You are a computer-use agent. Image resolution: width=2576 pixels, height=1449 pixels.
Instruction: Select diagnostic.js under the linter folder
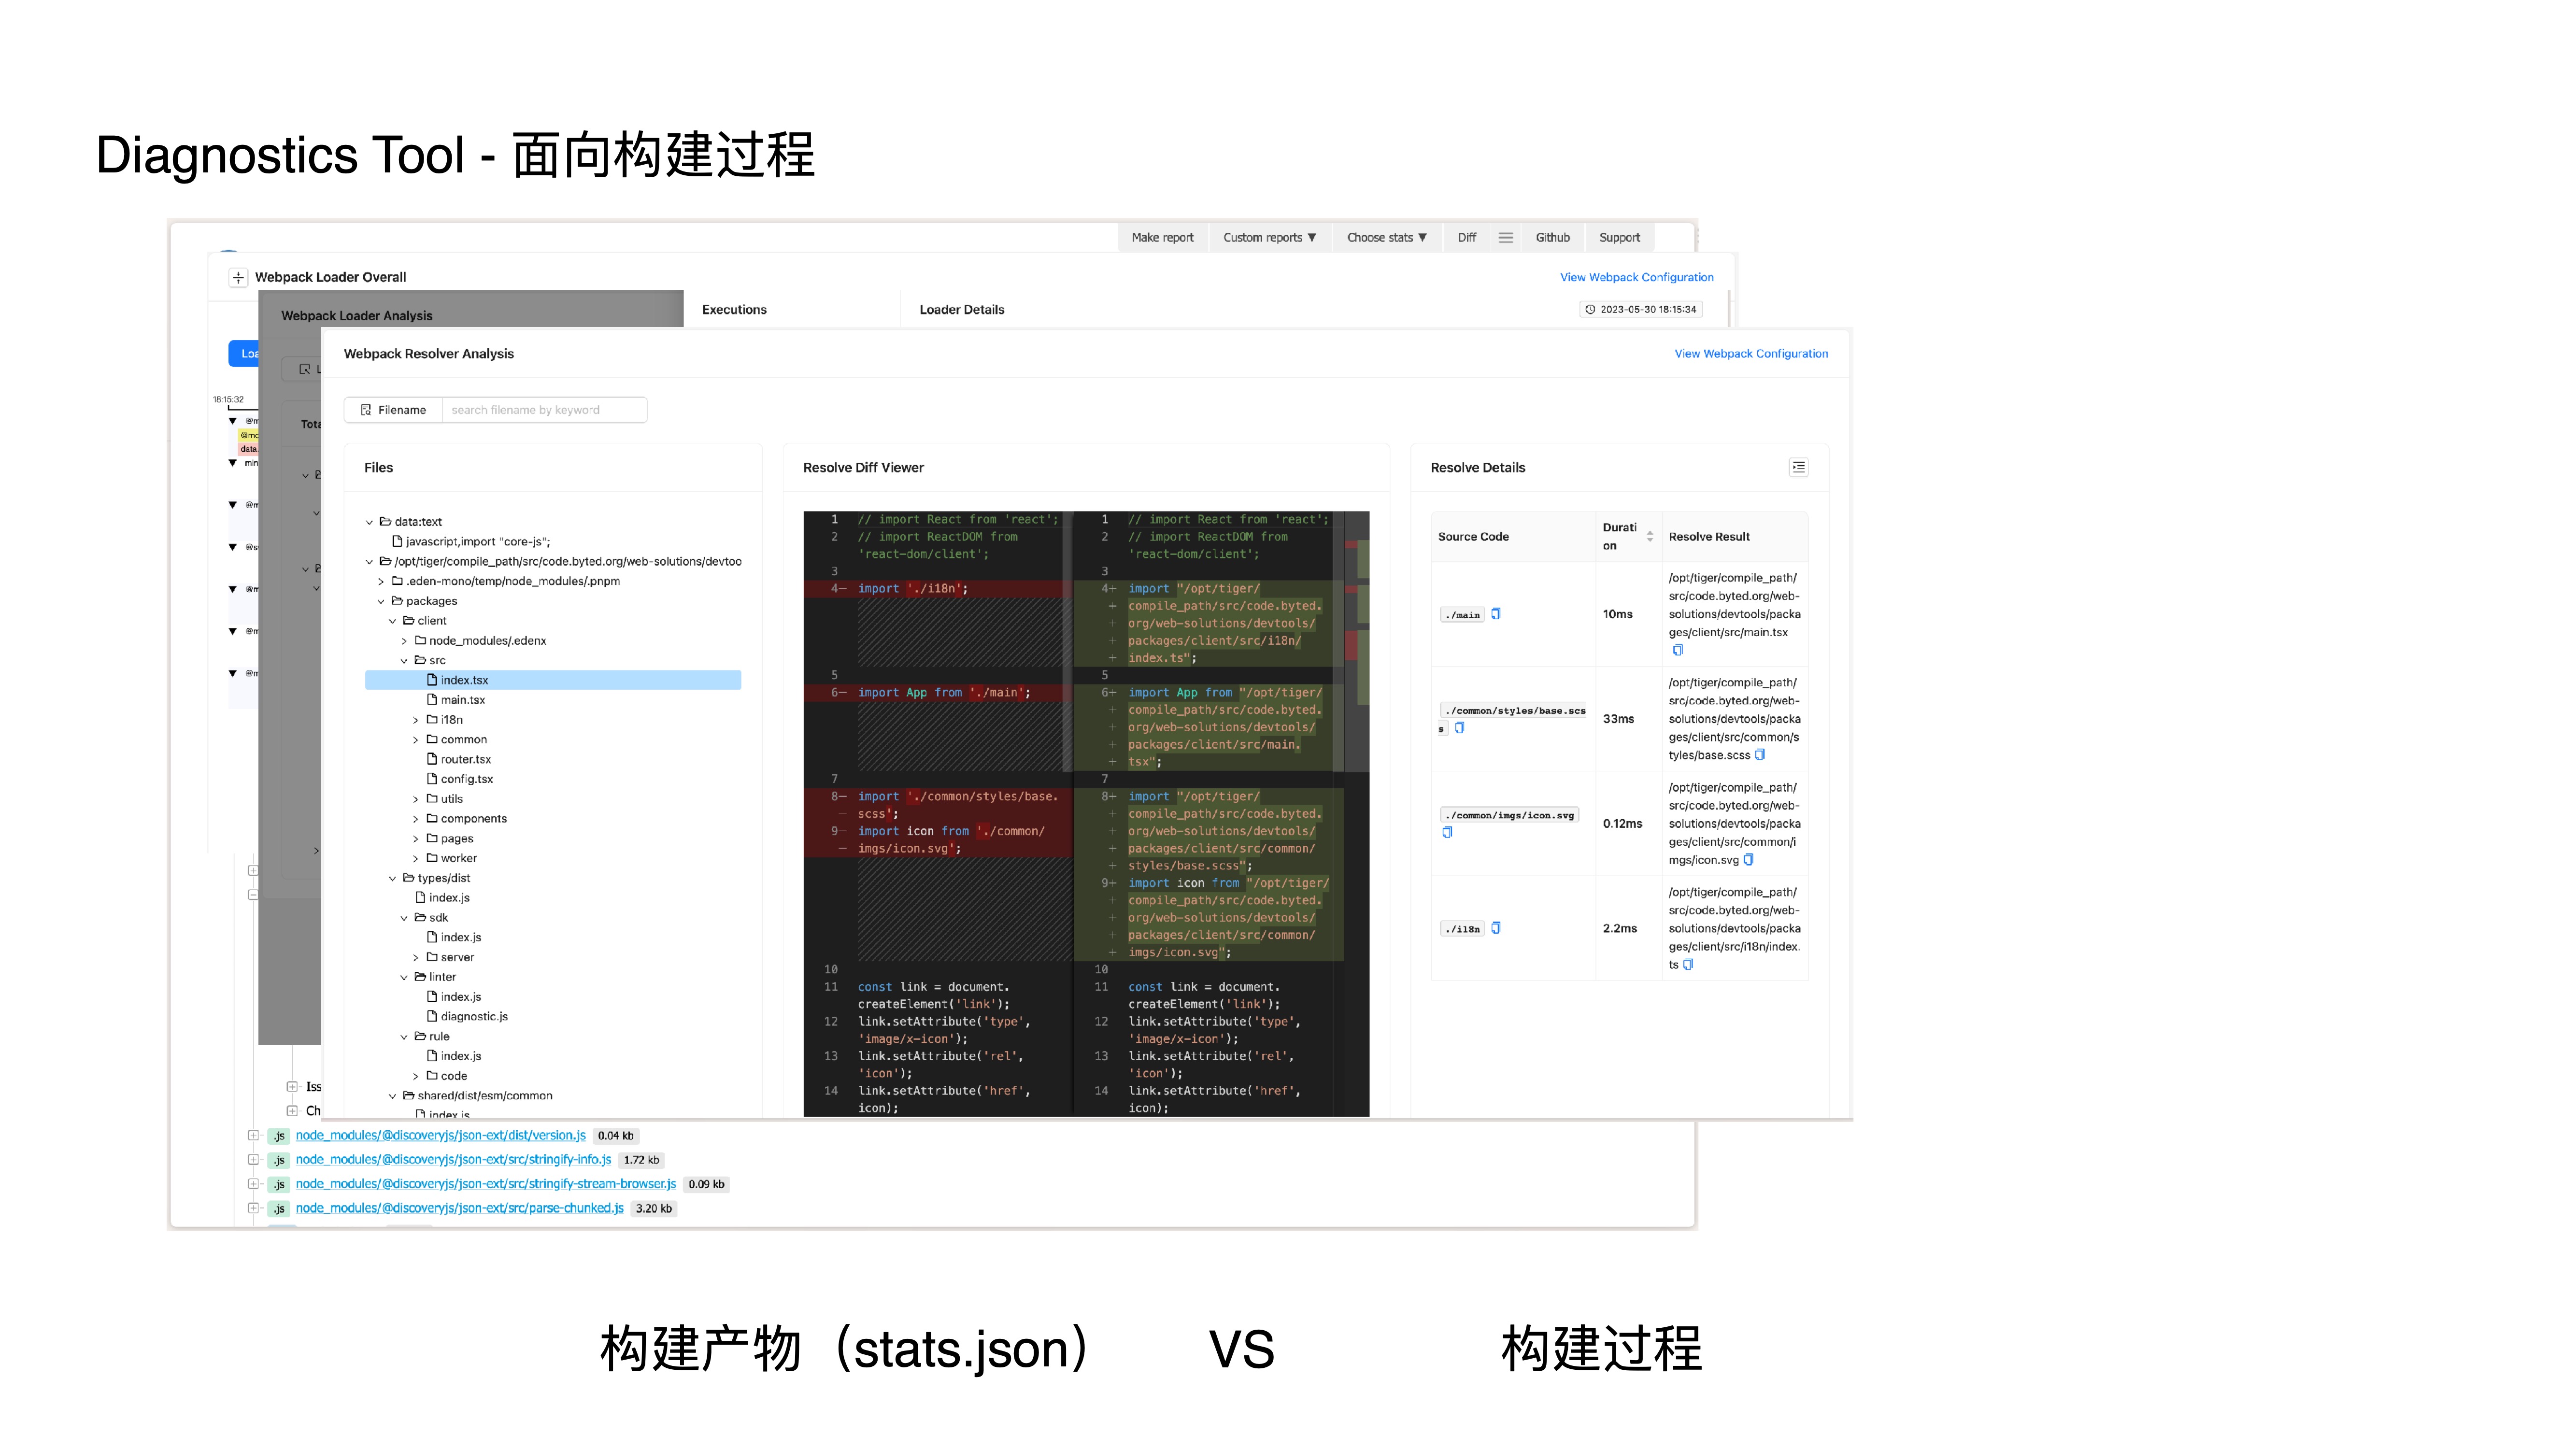467,1016
